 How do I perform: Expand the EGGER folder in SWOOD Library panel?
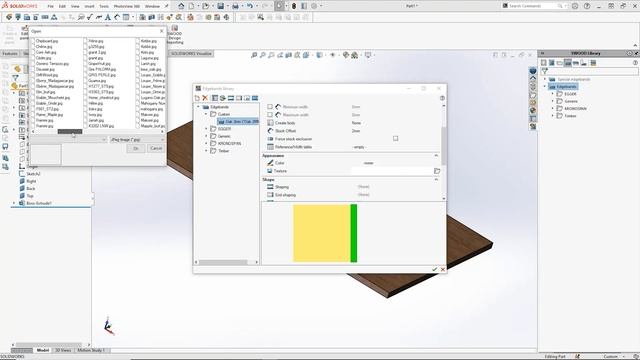(553, 94)
